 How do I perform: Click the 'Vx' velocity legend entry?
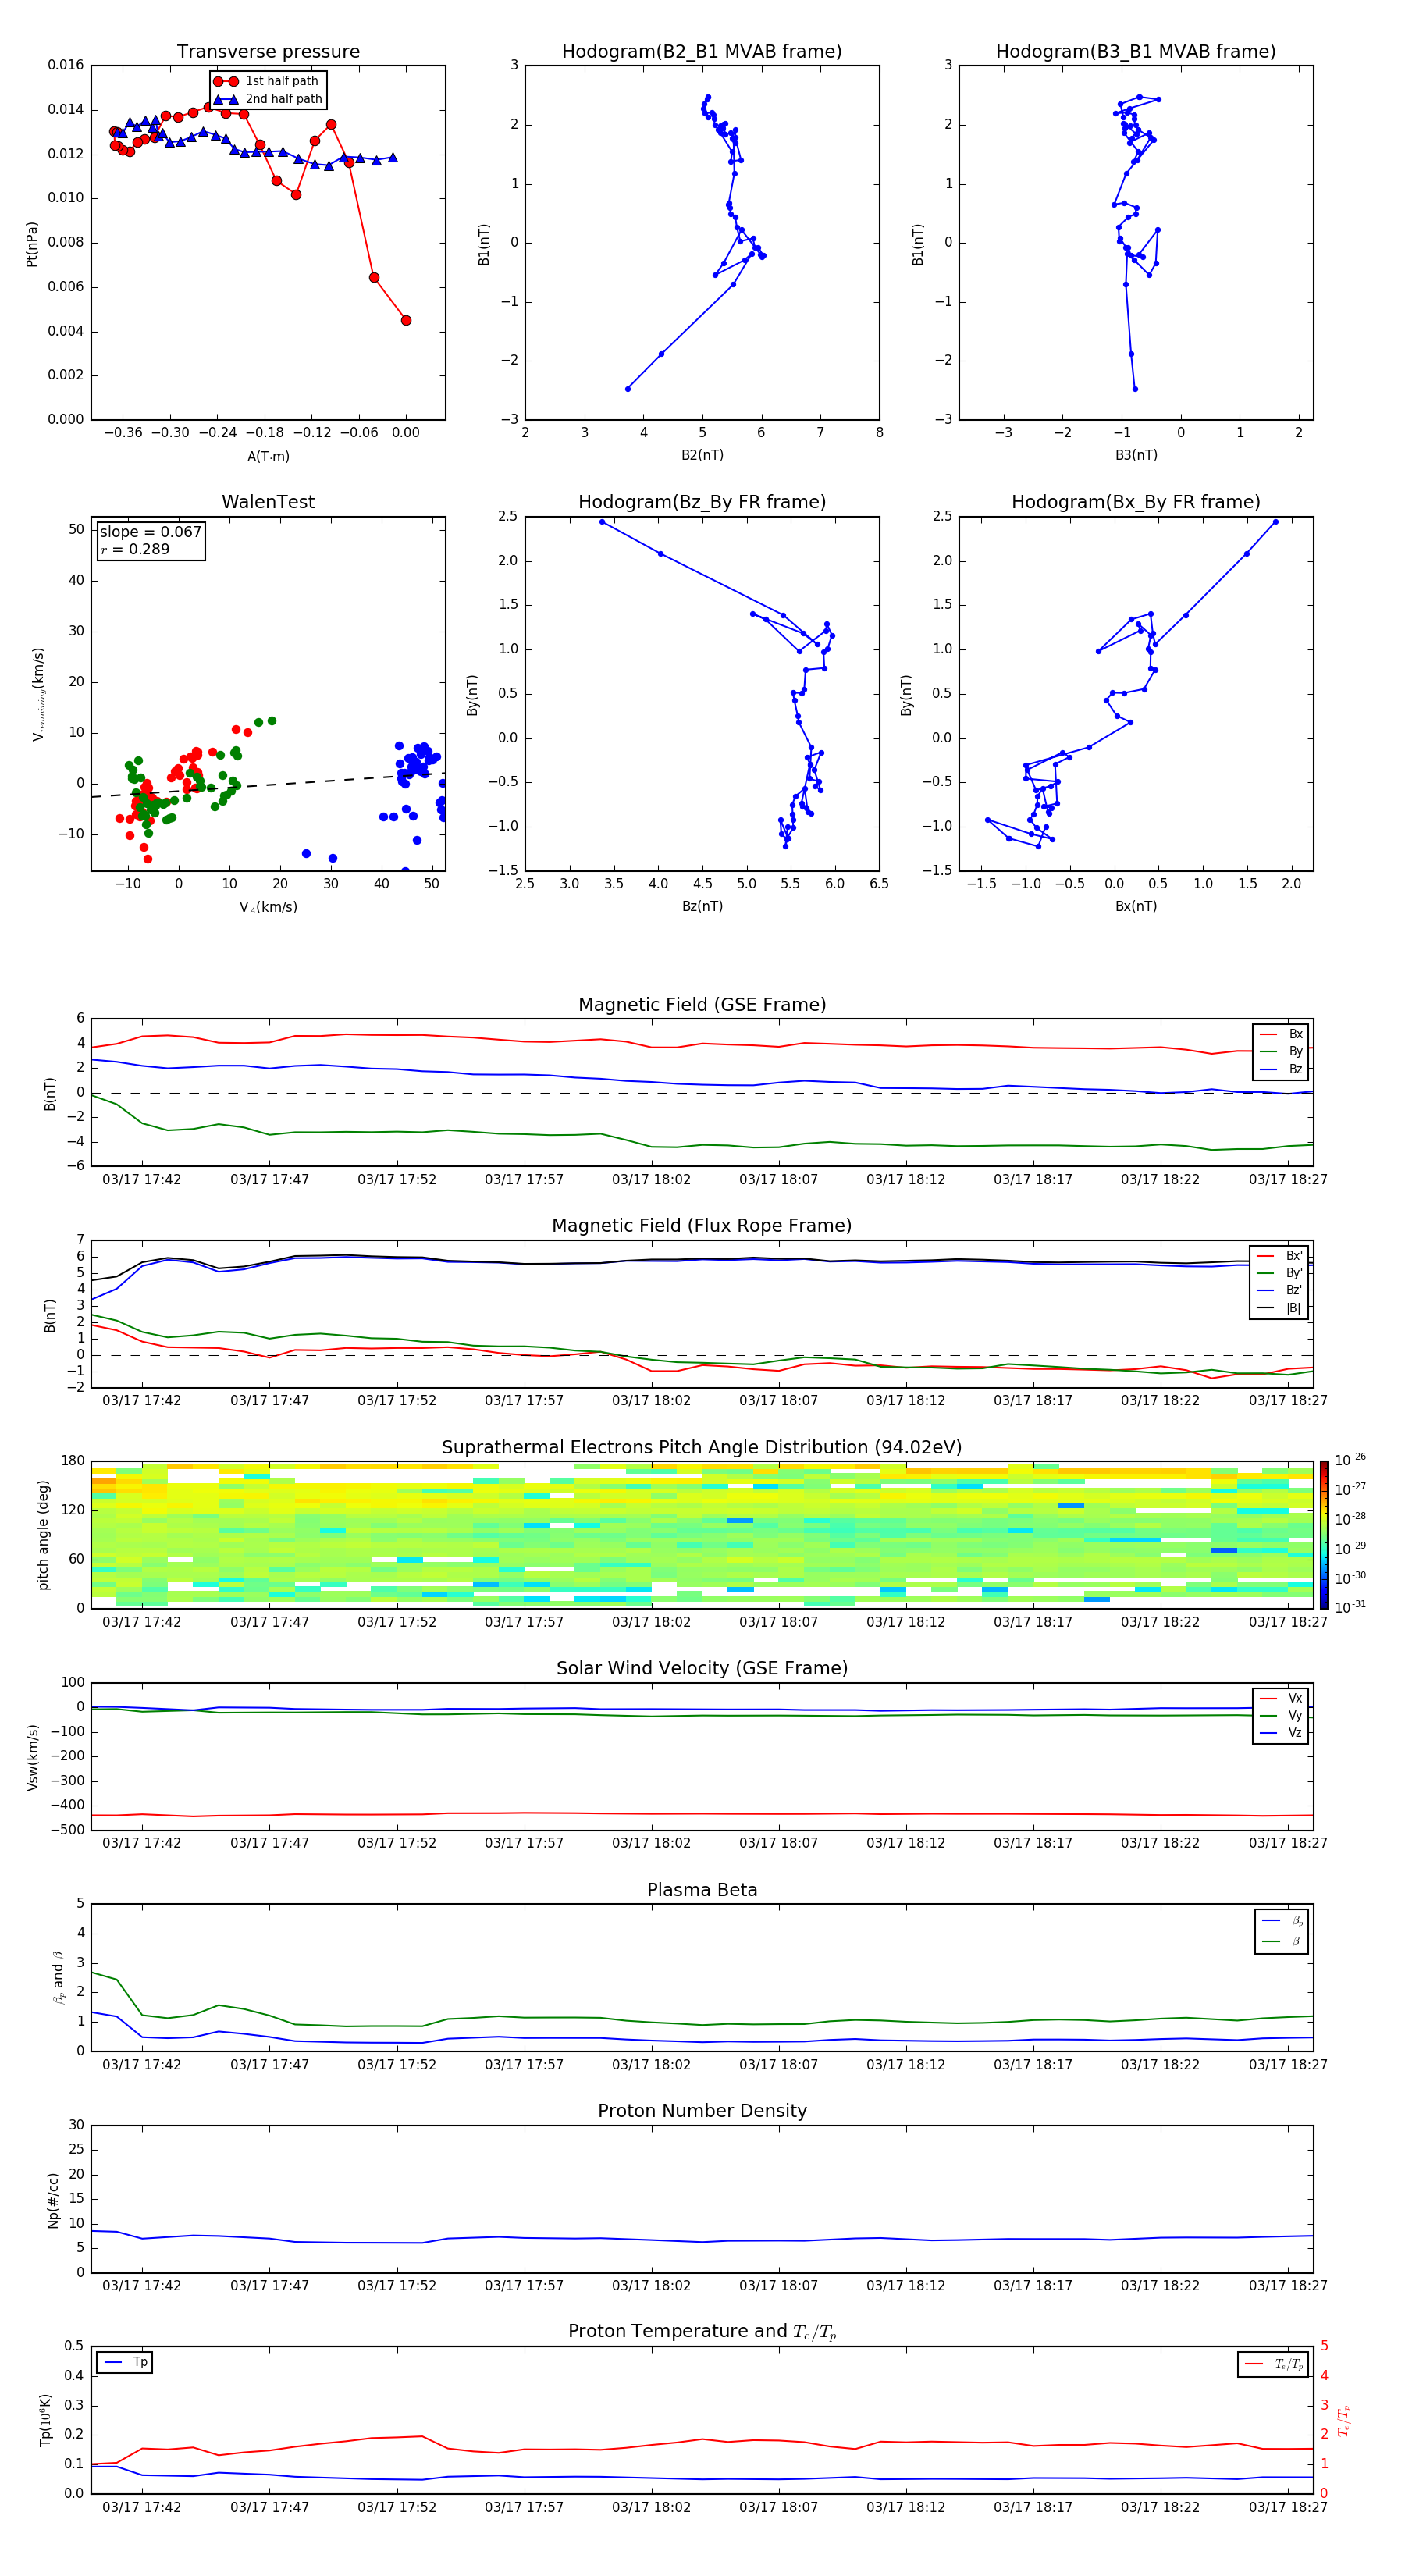(x=1281, y=1698)
